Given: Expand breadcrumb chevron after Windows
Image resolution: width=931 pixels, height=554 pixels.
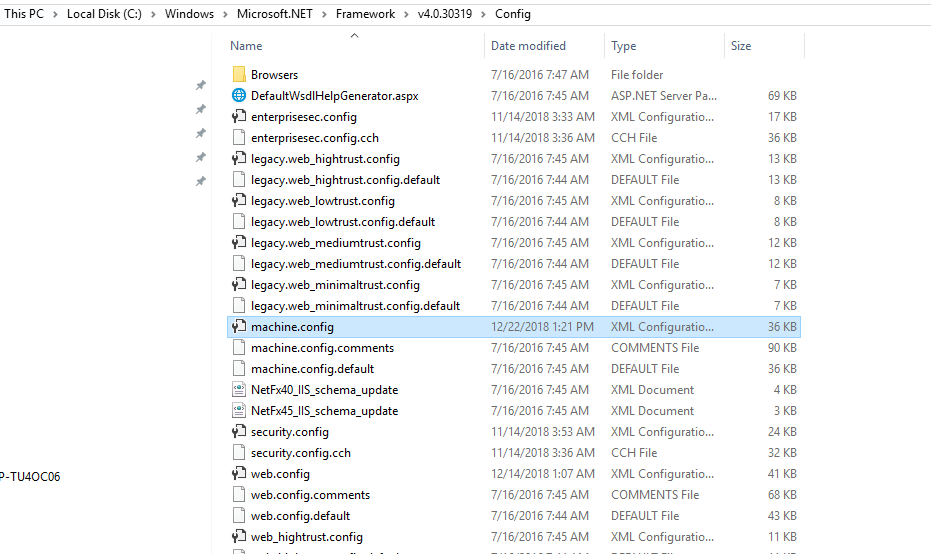Looking at the screenshot, I should [x=225, y=14].
